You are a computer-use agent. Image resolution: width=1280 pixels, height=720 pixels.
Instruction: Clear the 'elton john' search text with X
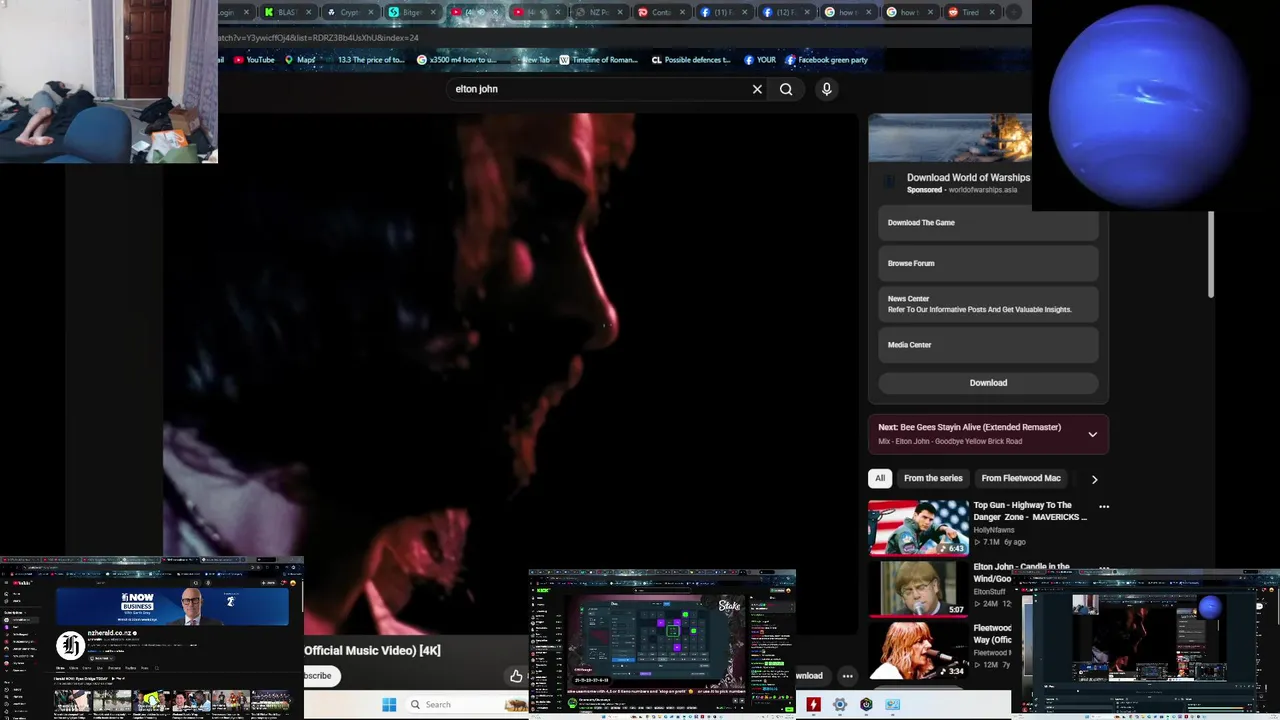coord(757,89)
